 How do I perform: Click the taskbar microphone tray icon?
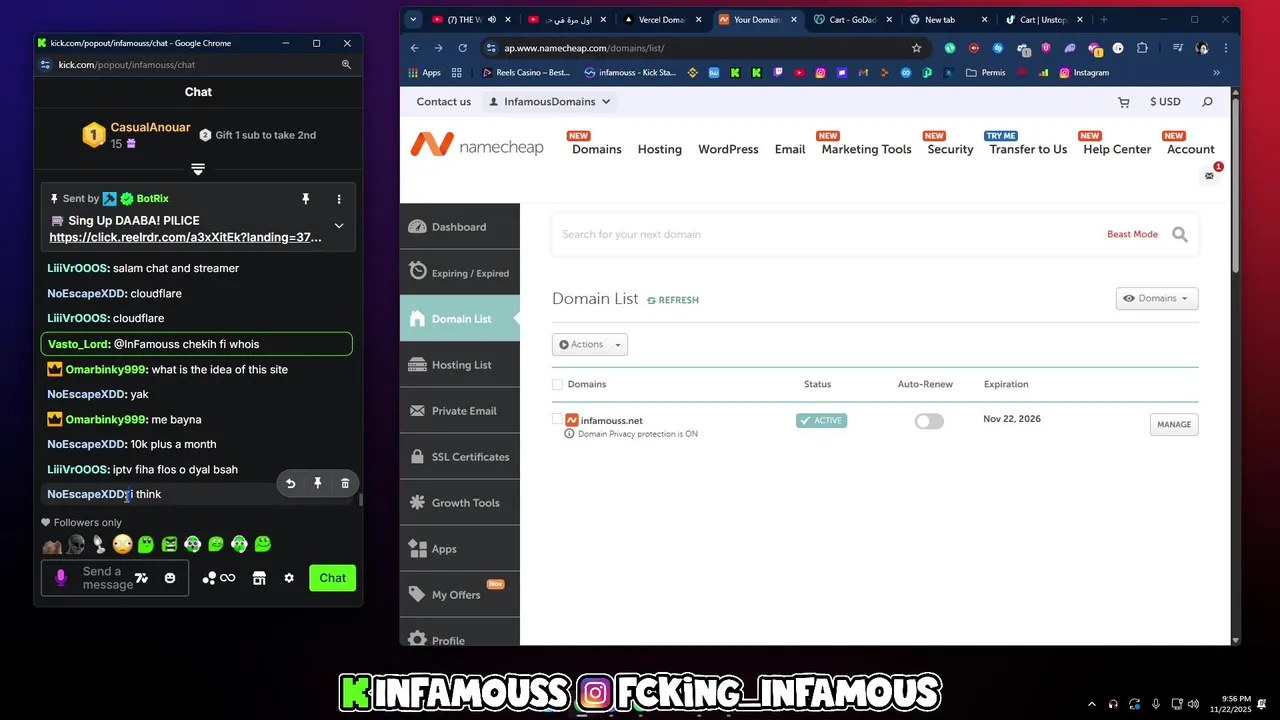point(1156,703)
